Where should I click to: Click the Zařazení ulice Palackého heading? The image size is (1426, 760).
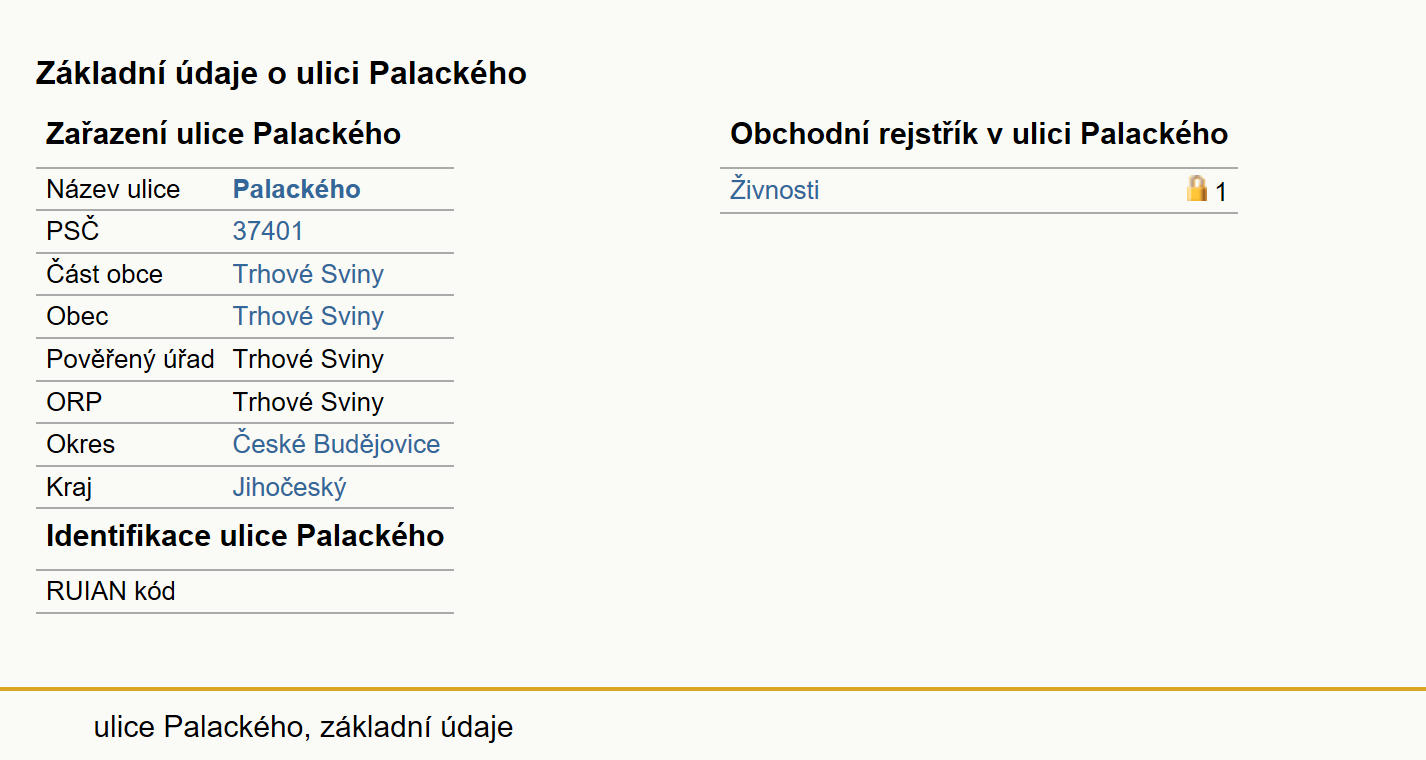[x=224, y=134]
